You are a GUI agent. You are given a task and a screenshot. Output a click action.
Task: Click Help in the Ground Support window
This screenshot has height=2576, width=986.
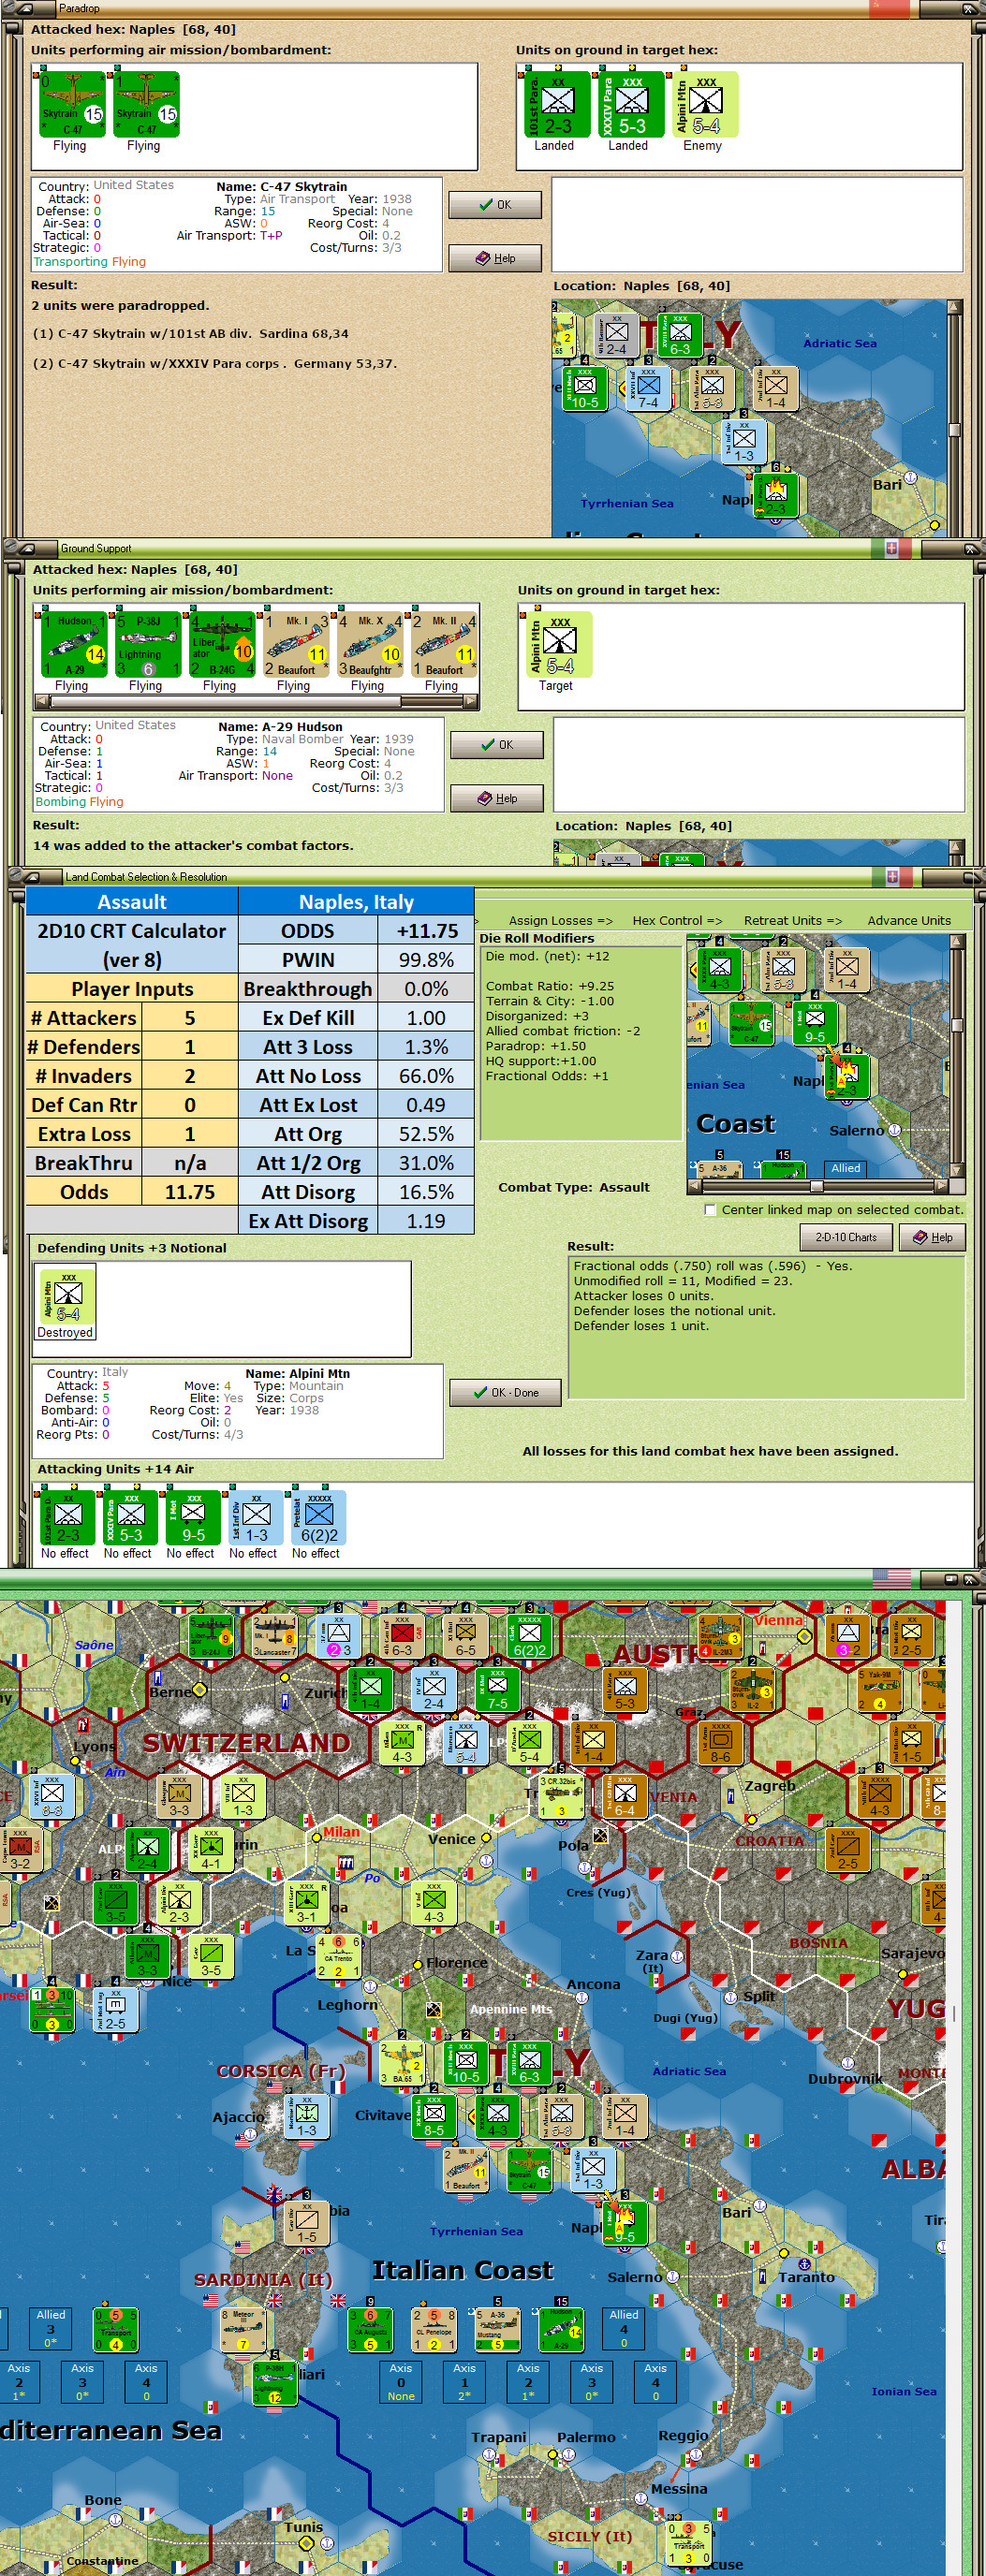coord(497,798)
